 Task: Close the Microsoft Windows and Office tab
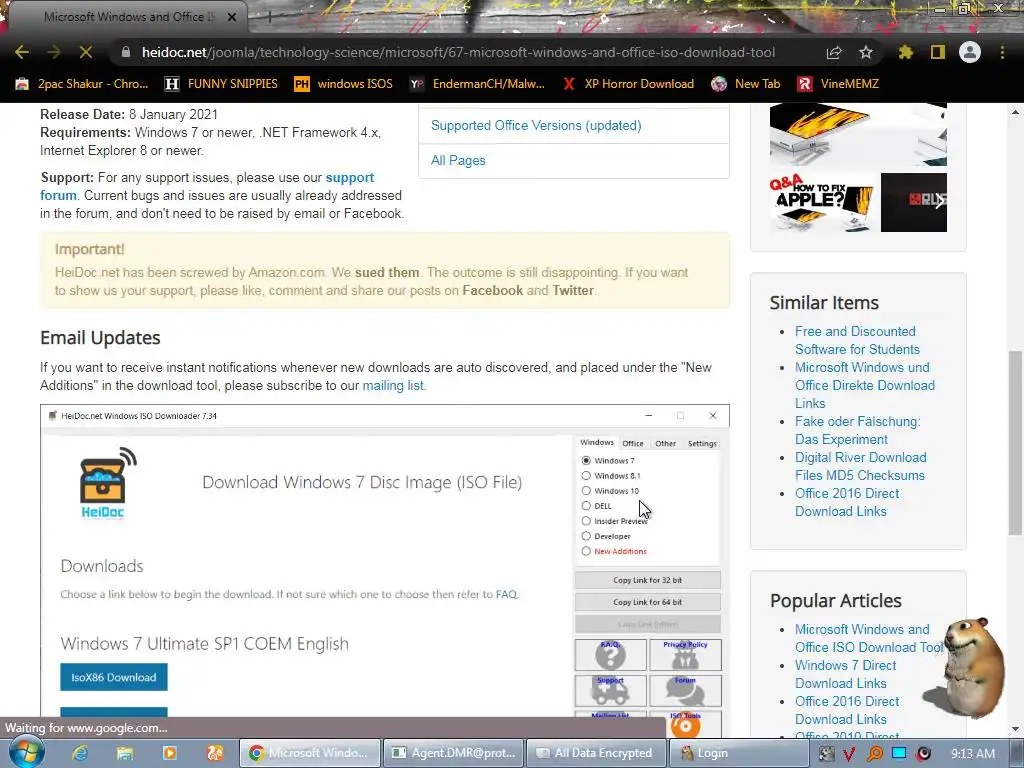point(232,17)
